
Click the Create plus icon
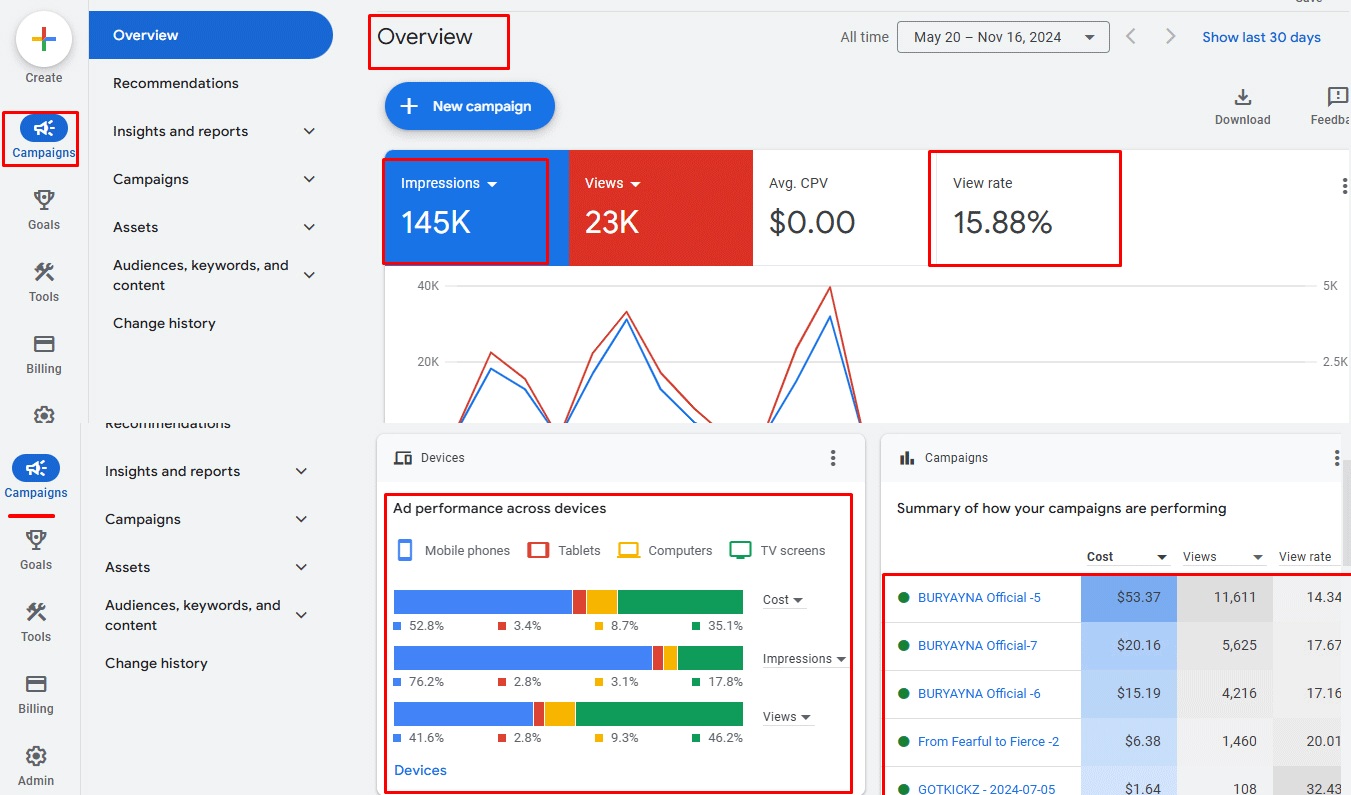point(44,40)
